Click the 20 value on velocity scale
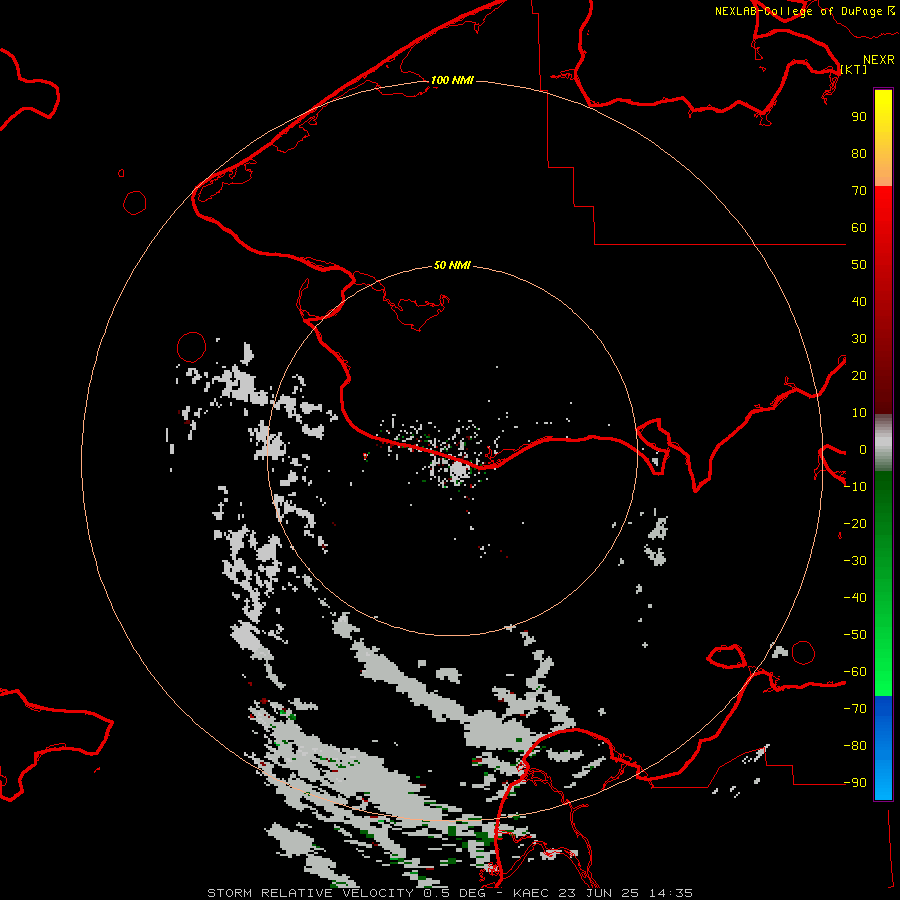The height and width of the screenshot is (900, 900). click(859, 376)
